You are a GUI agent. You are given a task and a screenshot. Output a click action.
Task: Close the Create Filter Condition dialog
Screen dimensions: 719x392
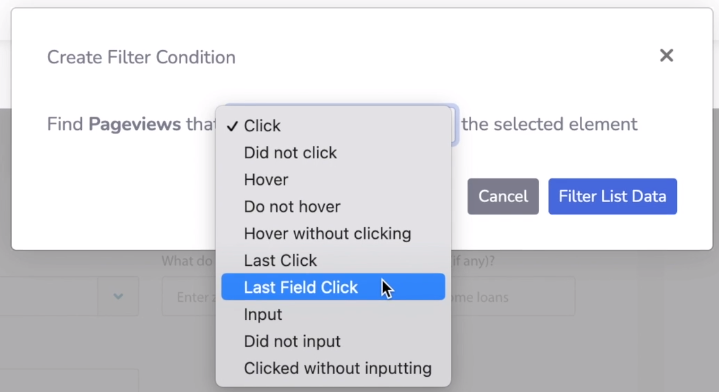pos(666,55)
